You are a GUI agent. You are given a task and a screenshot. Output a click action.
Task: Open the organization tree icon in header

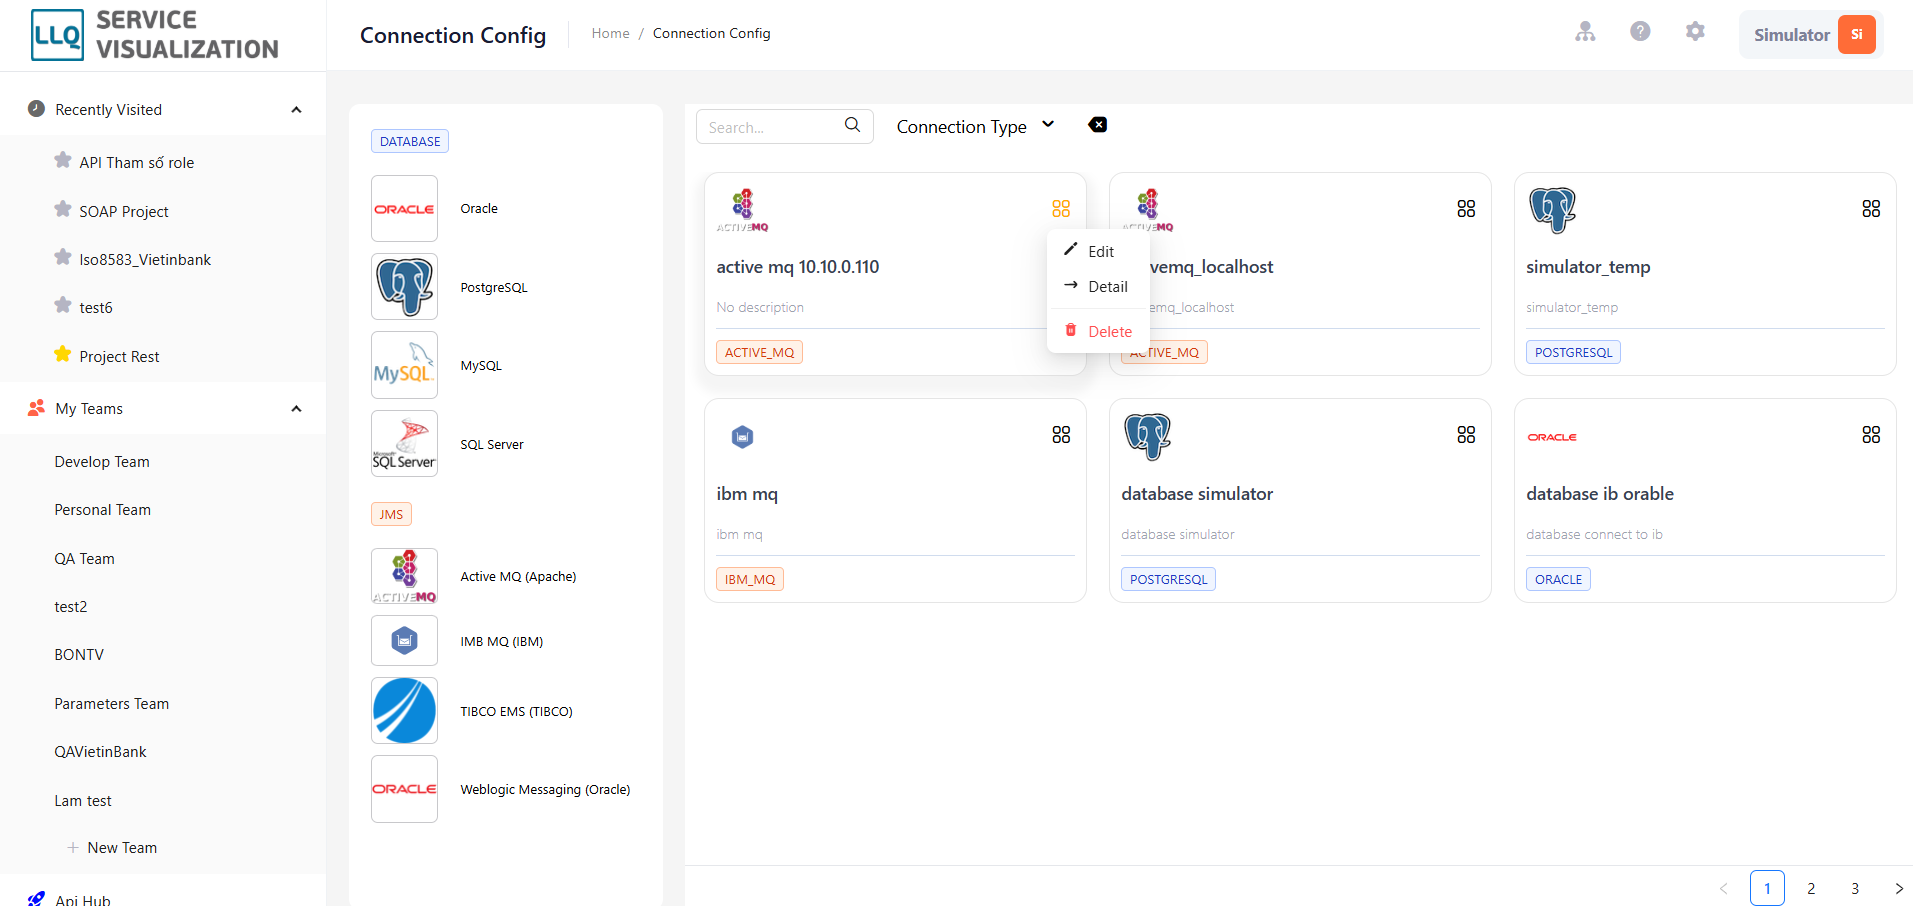coord(1585,32)
